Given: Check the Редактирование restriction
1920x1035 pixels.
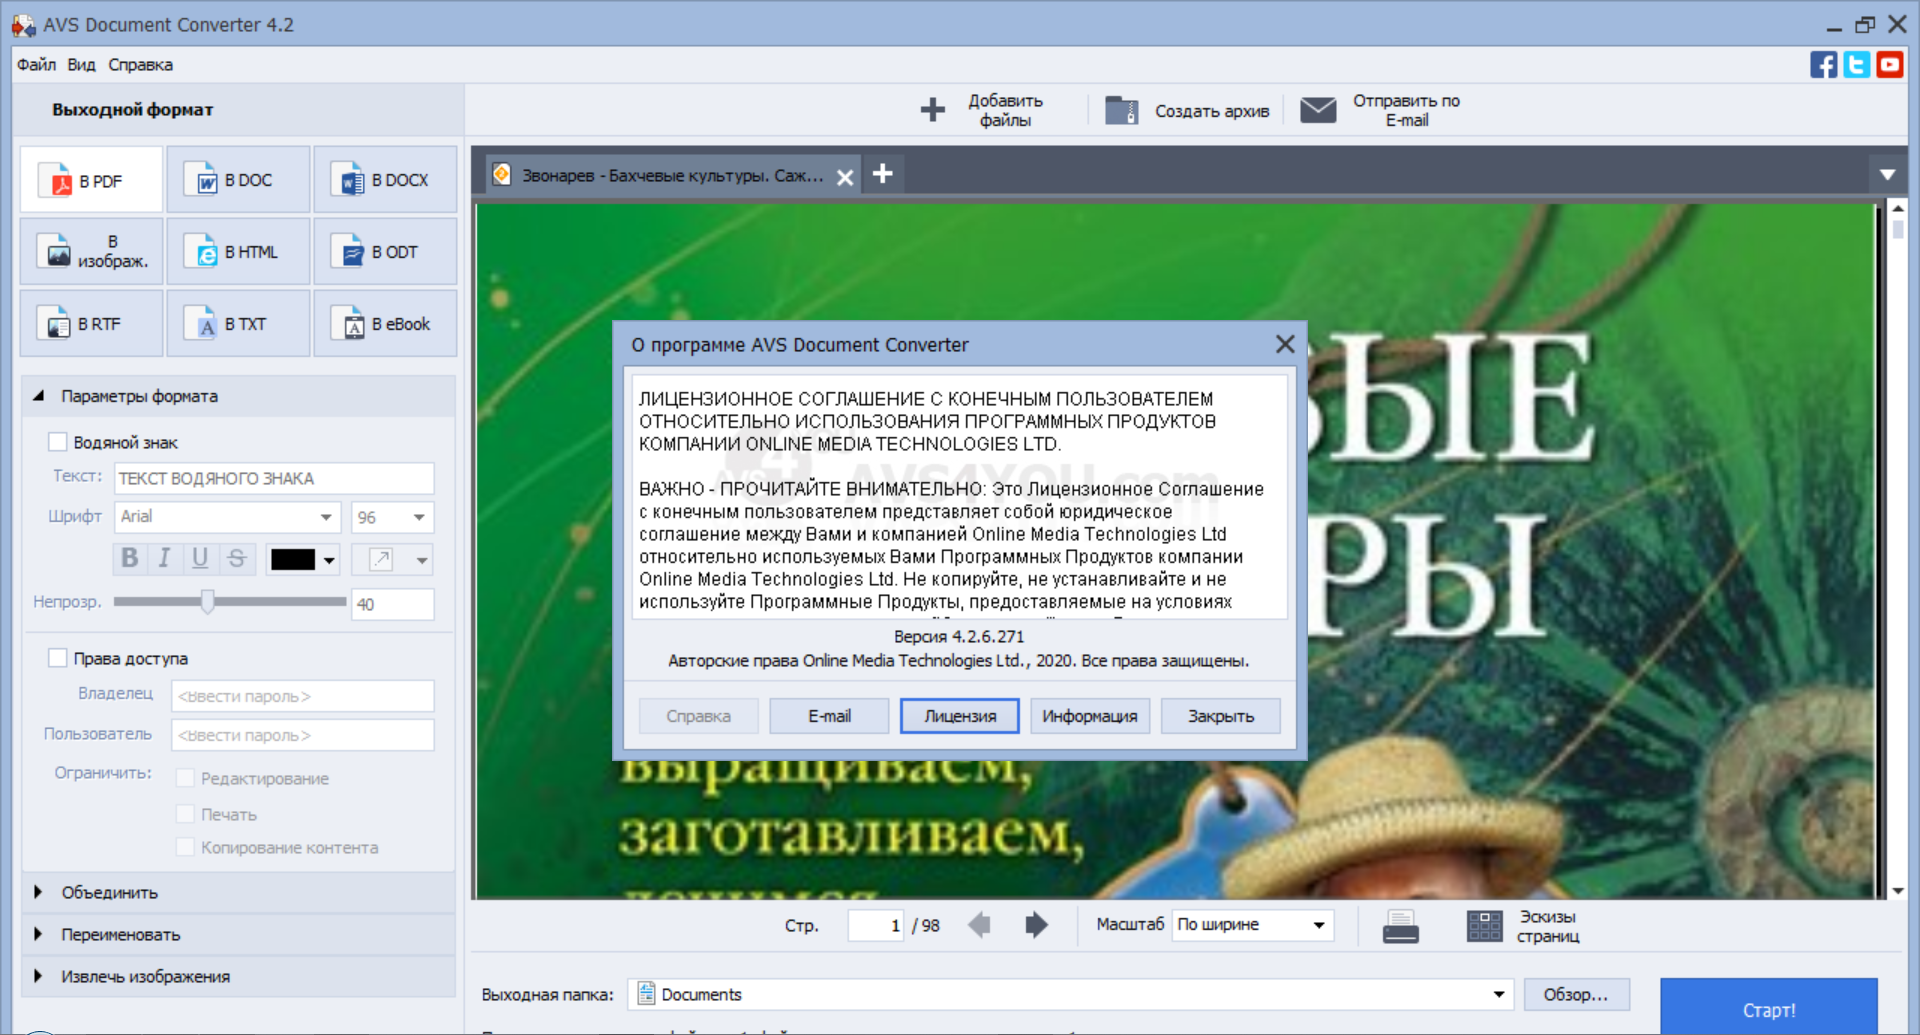Looking at the screenshot, I should (x=185, y=778).
